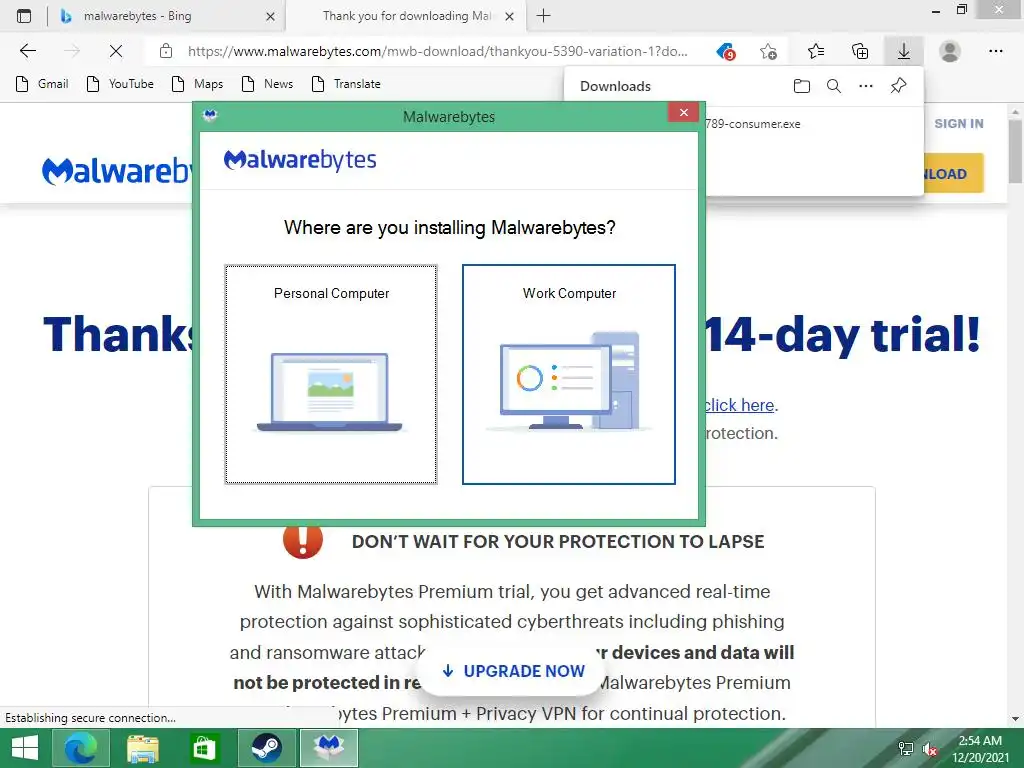The width and height of the screenshot is (1024, 768).
Task: Click SIGN IN on the webpage
Action: click(959, 123)
